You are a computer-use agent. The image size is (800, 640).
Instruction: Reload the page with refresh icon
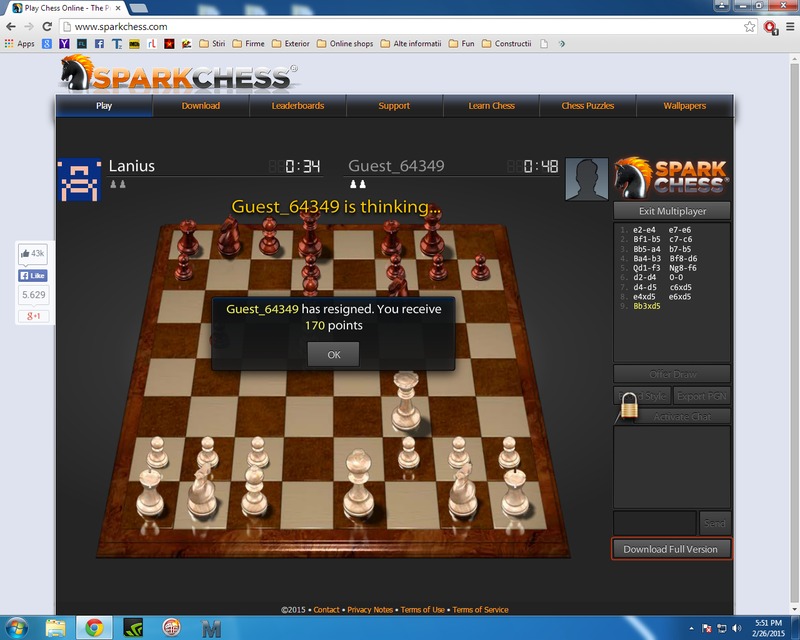click(x=47, y=27)
